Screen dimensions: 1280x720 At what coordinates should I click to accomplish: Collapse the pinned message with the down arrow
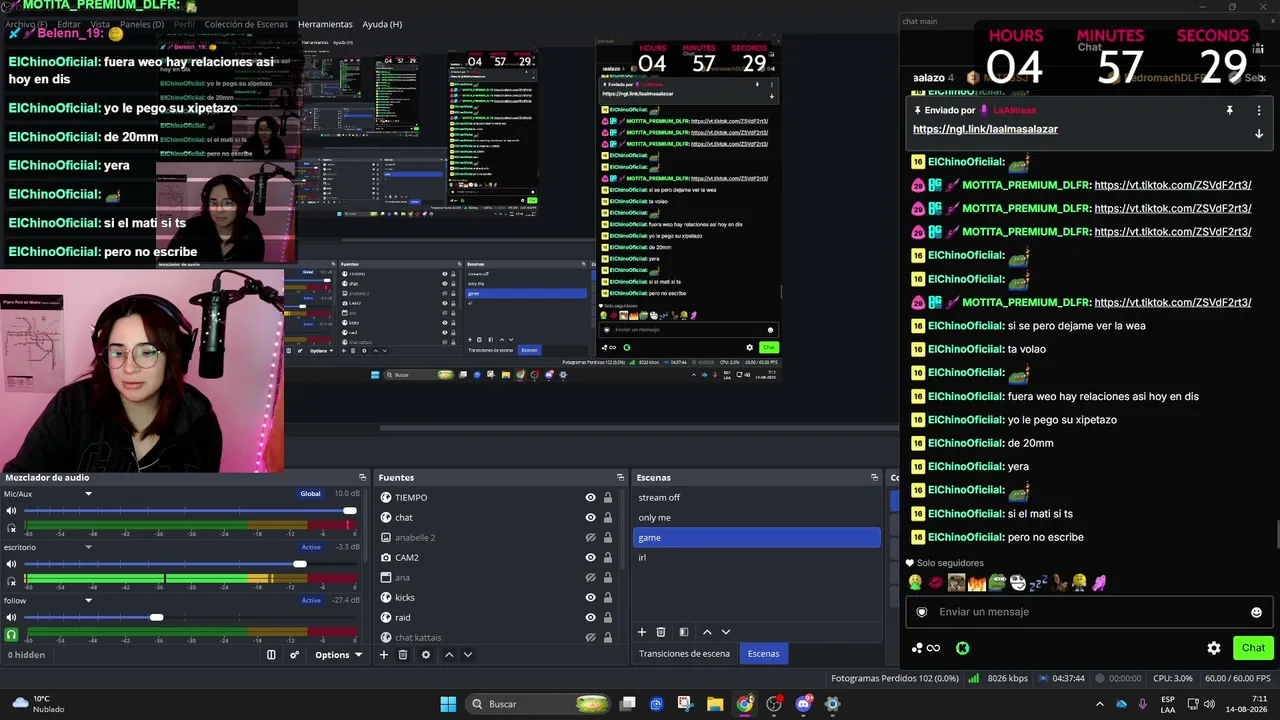(1259, 134)
